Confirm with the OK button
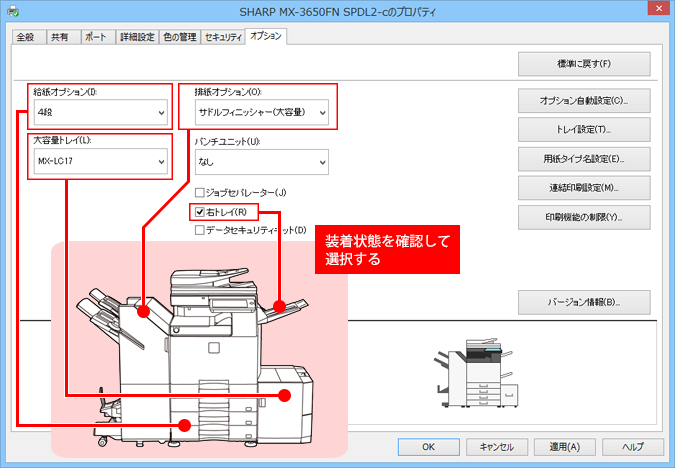Viewport: 675px width, 468px height. click(x=429, y=447)
